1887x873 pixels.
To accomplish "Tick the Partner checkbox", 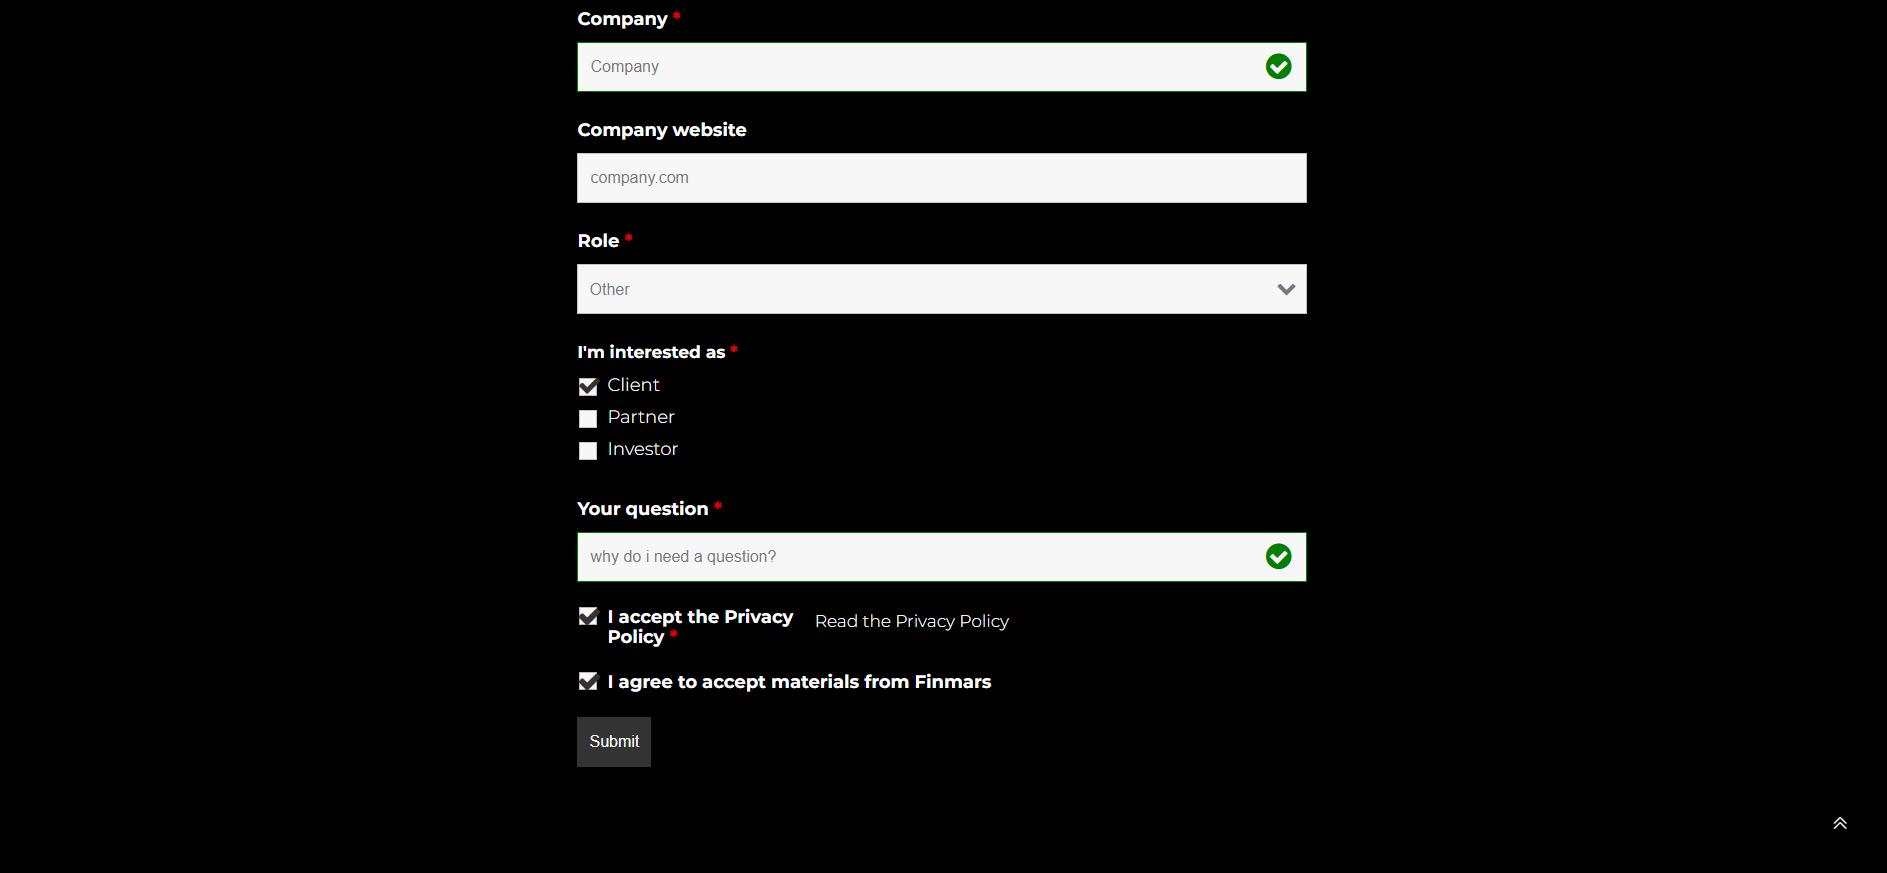I will pos(588,419).
